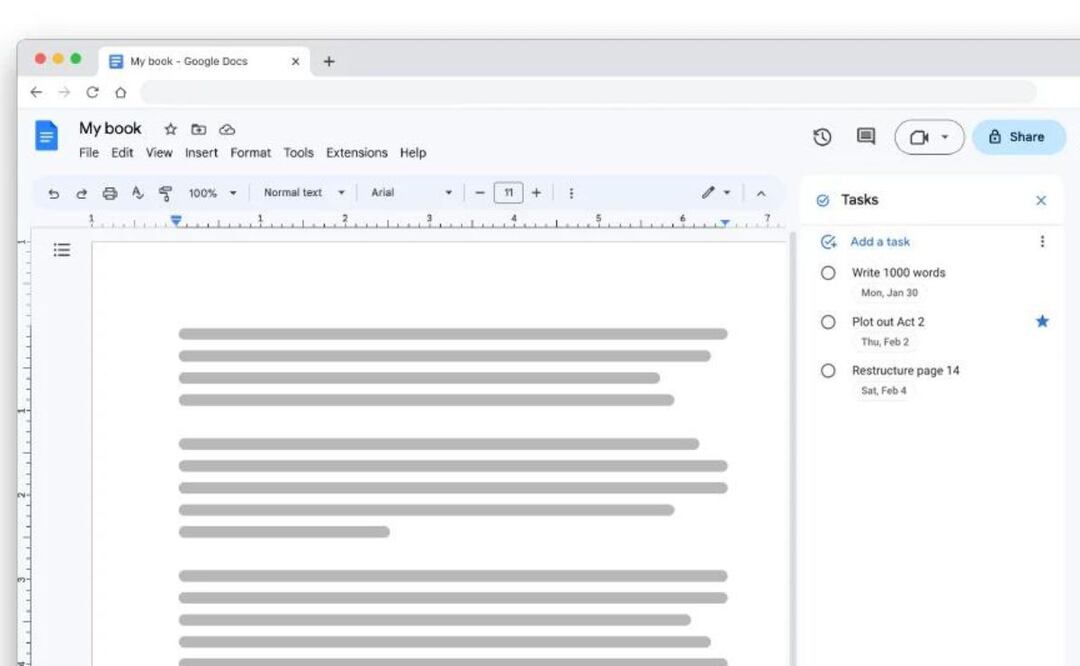Expand the Normal text style dropdown

304,193
